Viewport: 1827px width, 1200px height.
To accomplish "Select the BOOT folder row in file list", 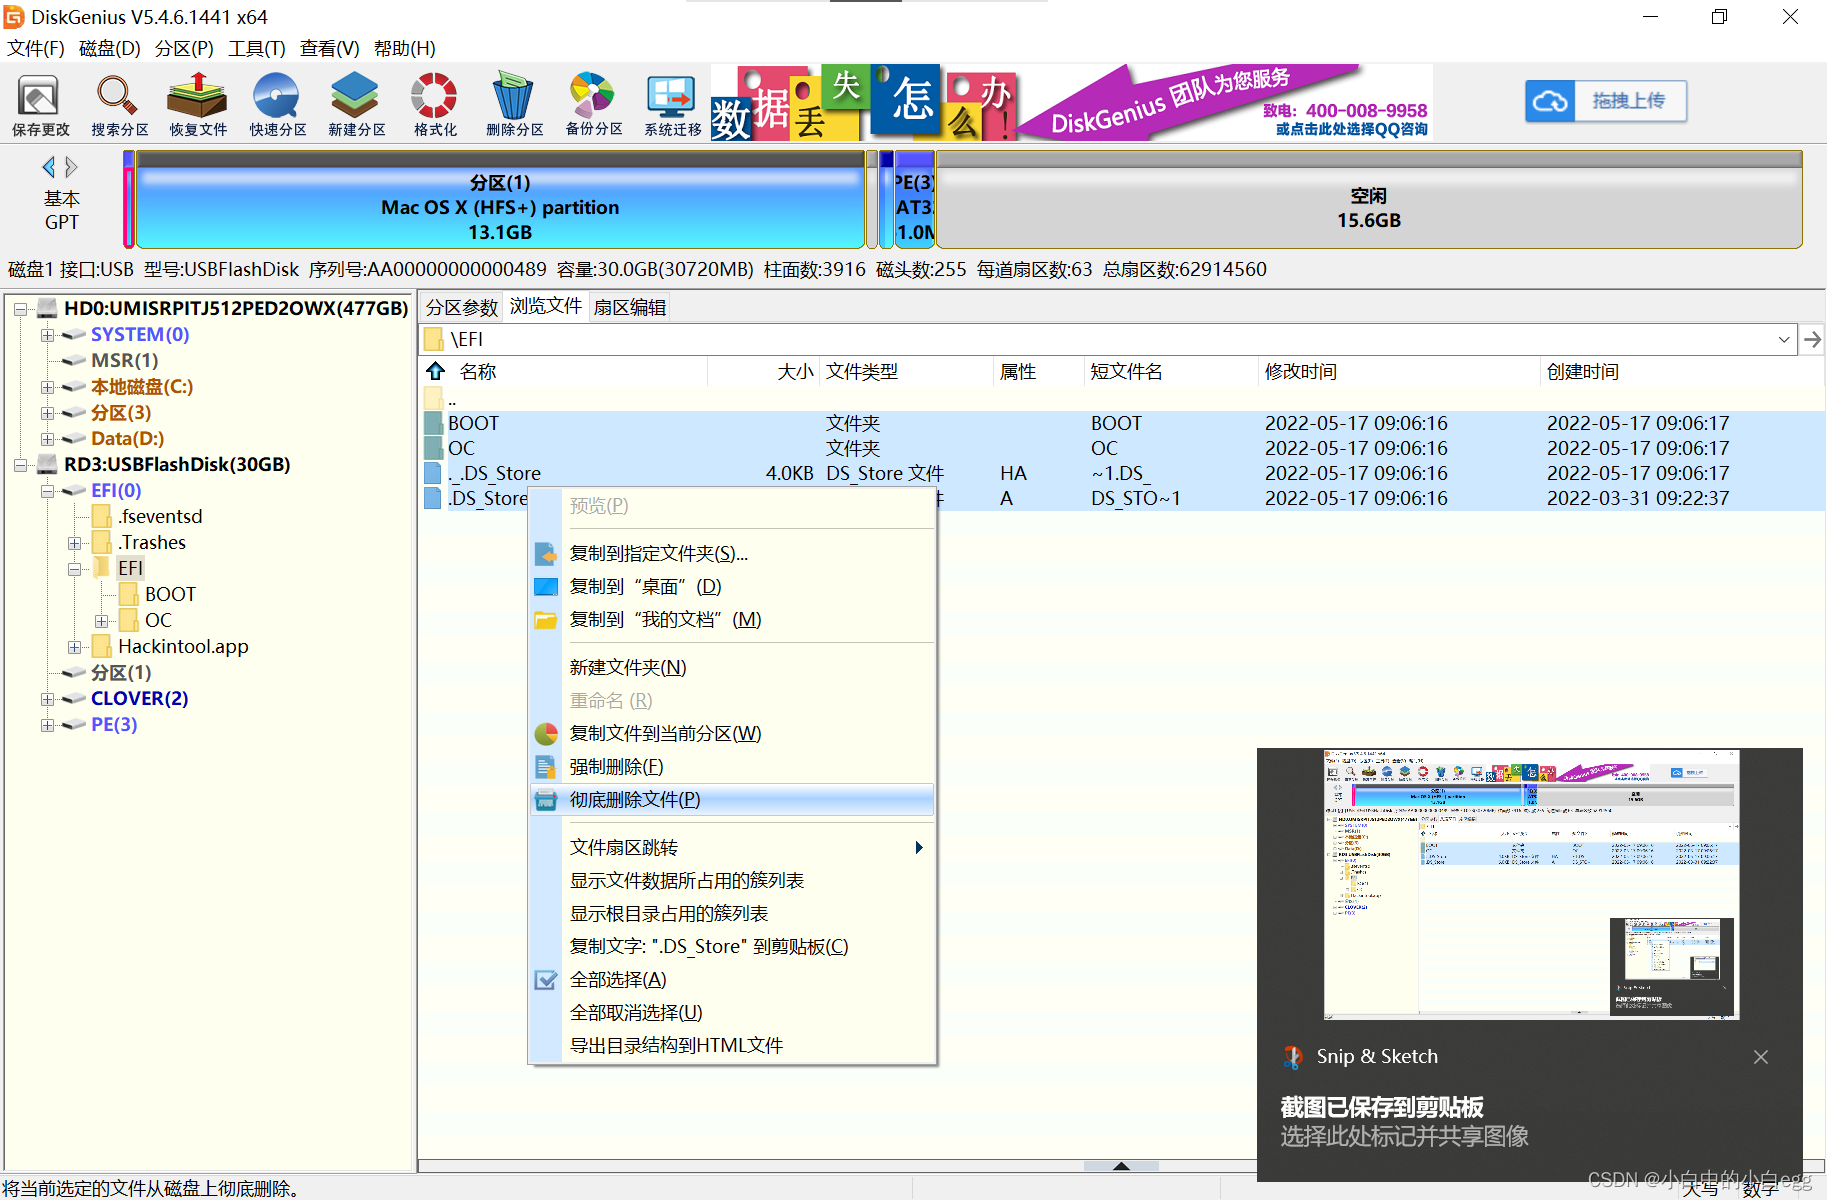I will pos(1120,423).
